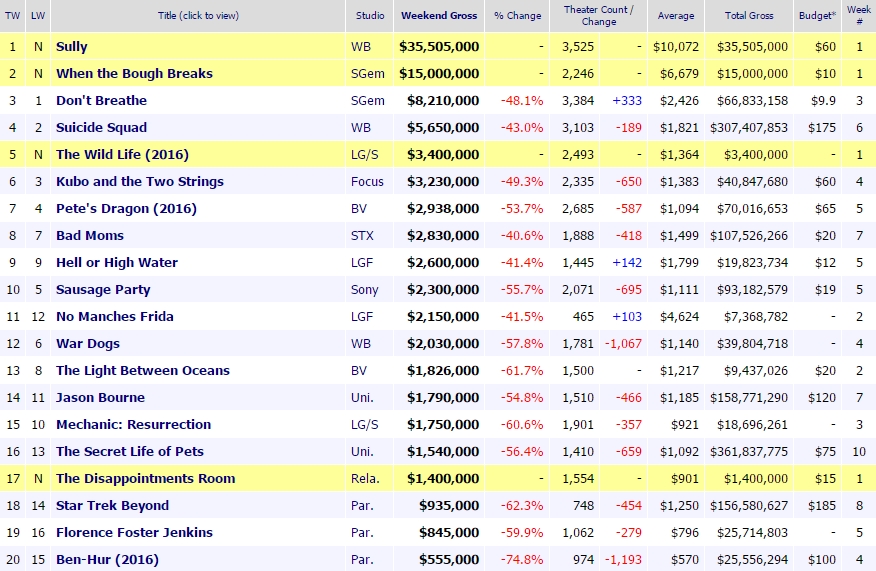876x571 pixels.
Task: Open Jason Bourne title link
Action: (100, 397)
